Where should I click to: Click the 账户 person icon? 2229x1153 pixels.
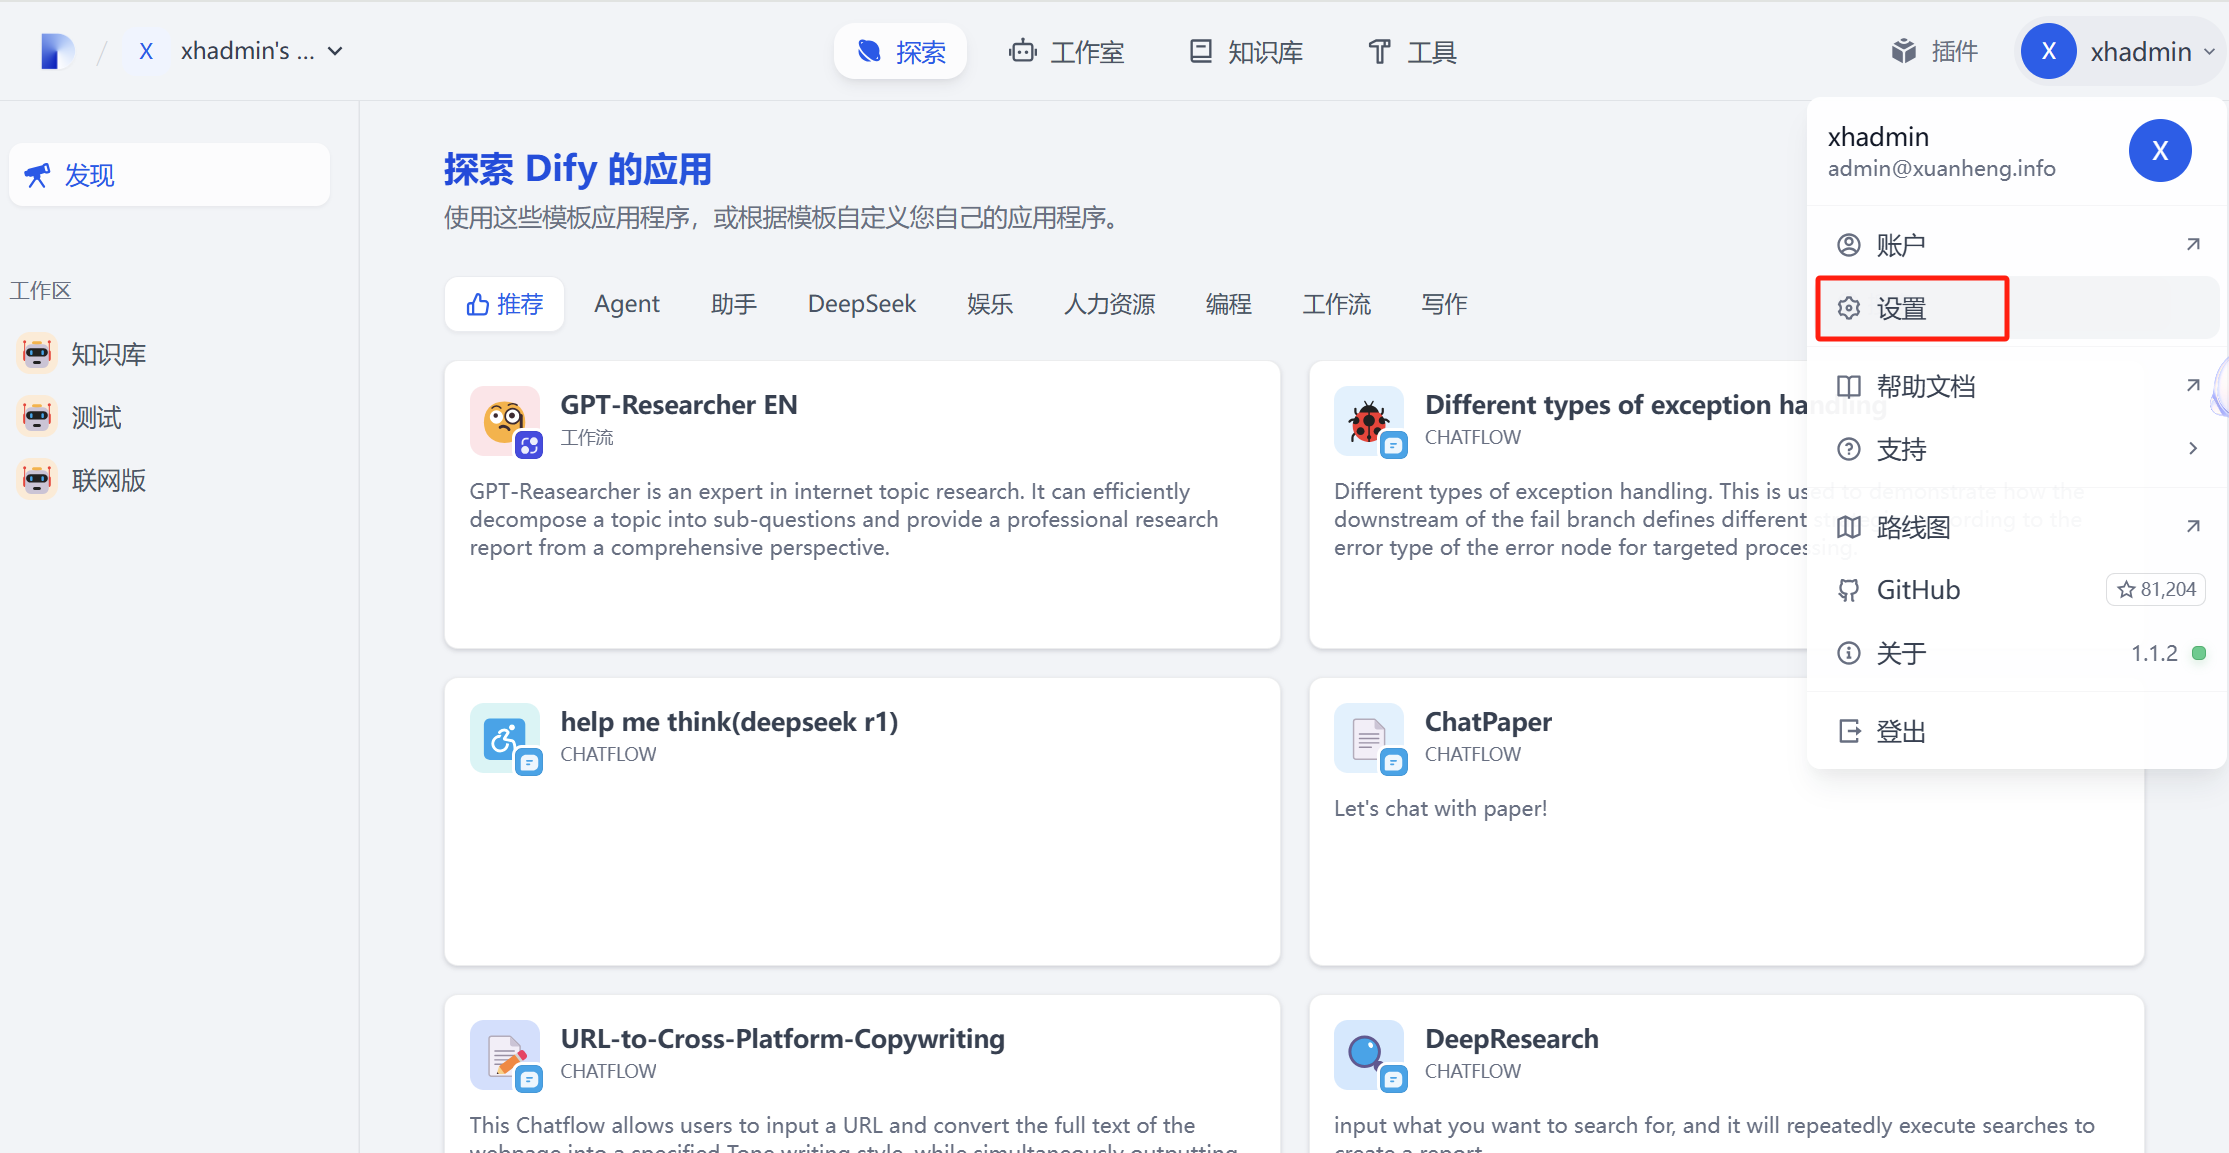pos(1849,245)
